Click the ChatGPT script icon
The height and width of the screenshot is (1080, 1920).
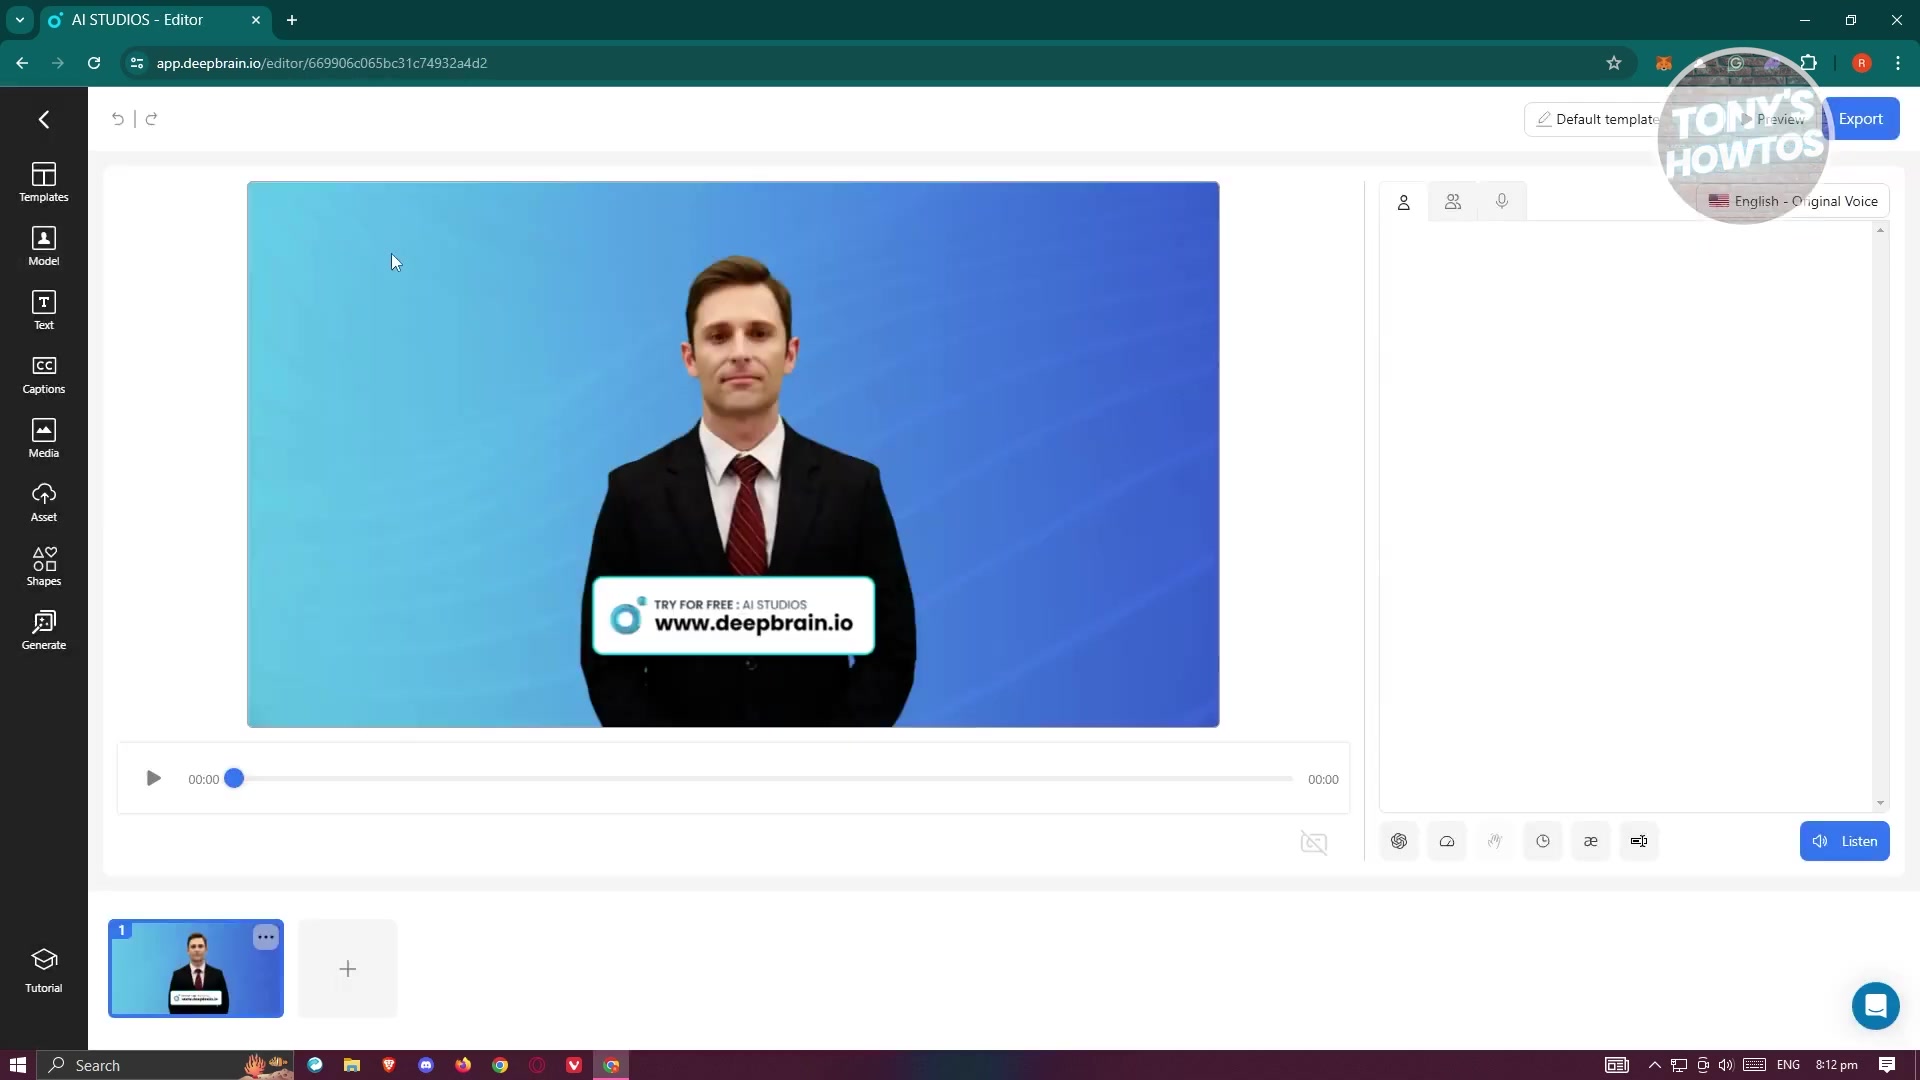coord(1399,841)
